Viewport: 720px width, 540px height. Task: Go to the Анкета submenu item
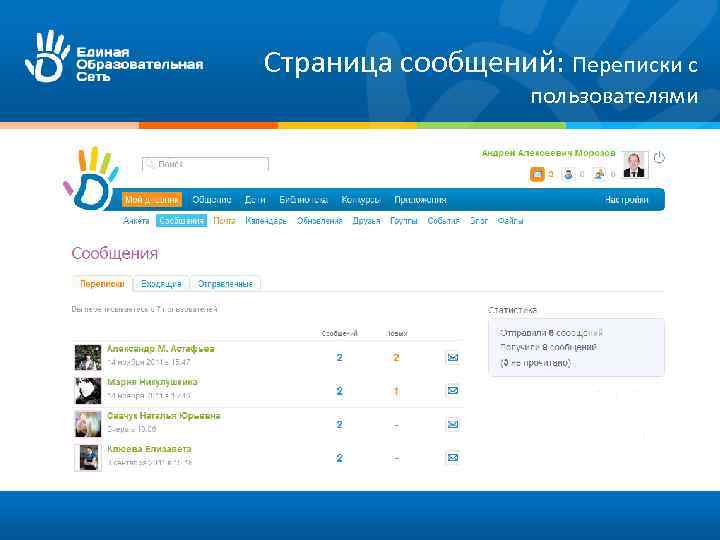pyautogui.click(x=136, y=221)
